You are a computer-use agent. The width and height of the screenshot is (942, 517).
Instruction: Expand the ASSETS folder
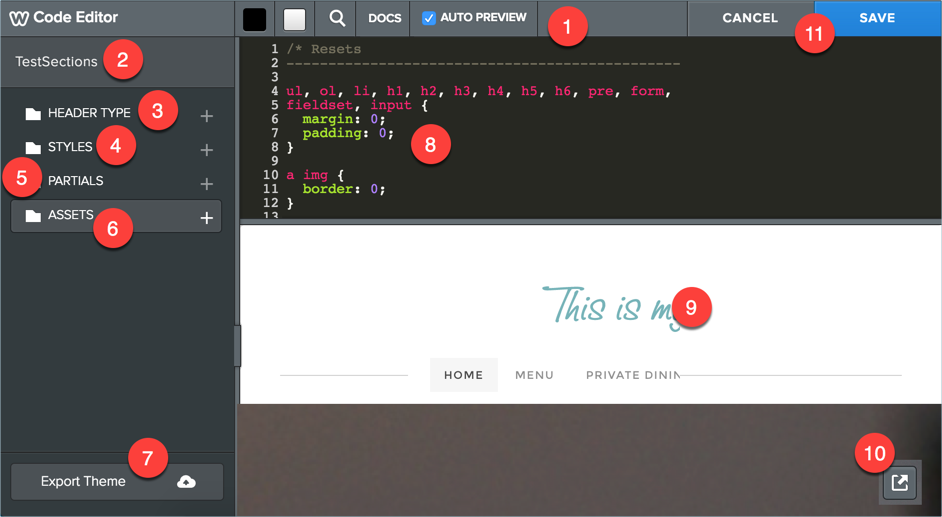(x=71, y=215)
